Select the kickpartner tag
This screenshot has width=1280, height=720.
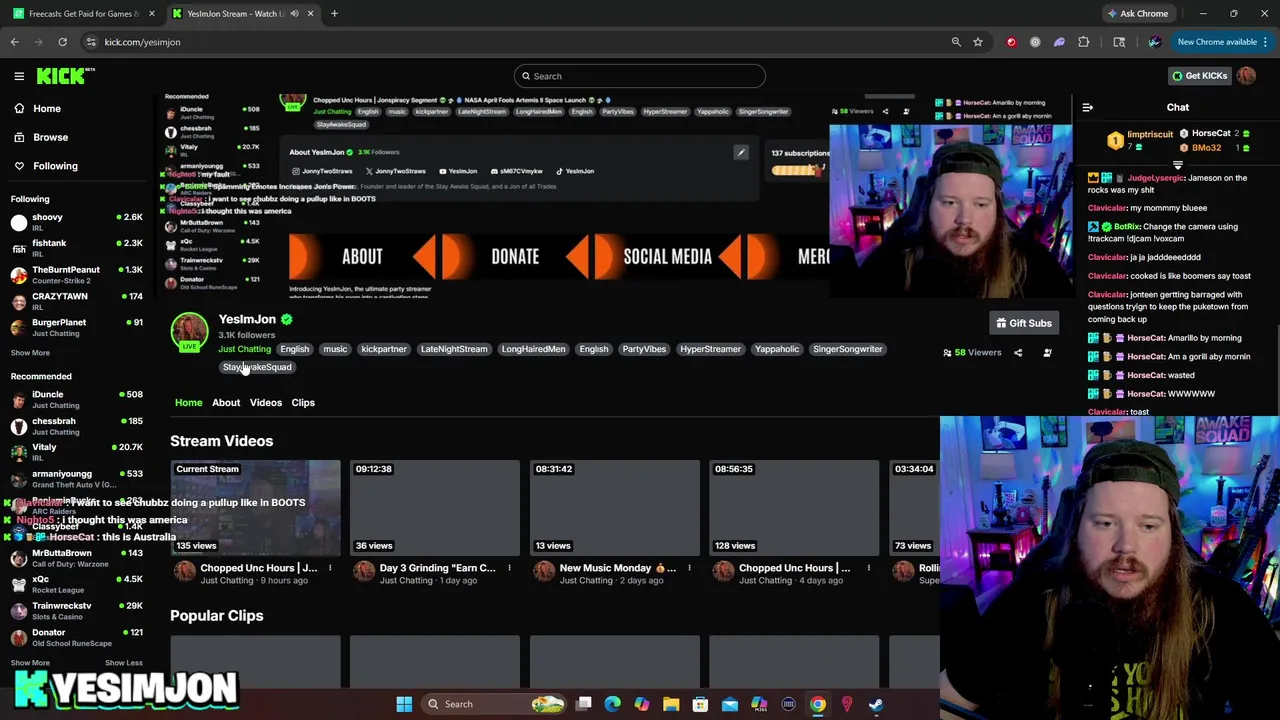point(384,349)
